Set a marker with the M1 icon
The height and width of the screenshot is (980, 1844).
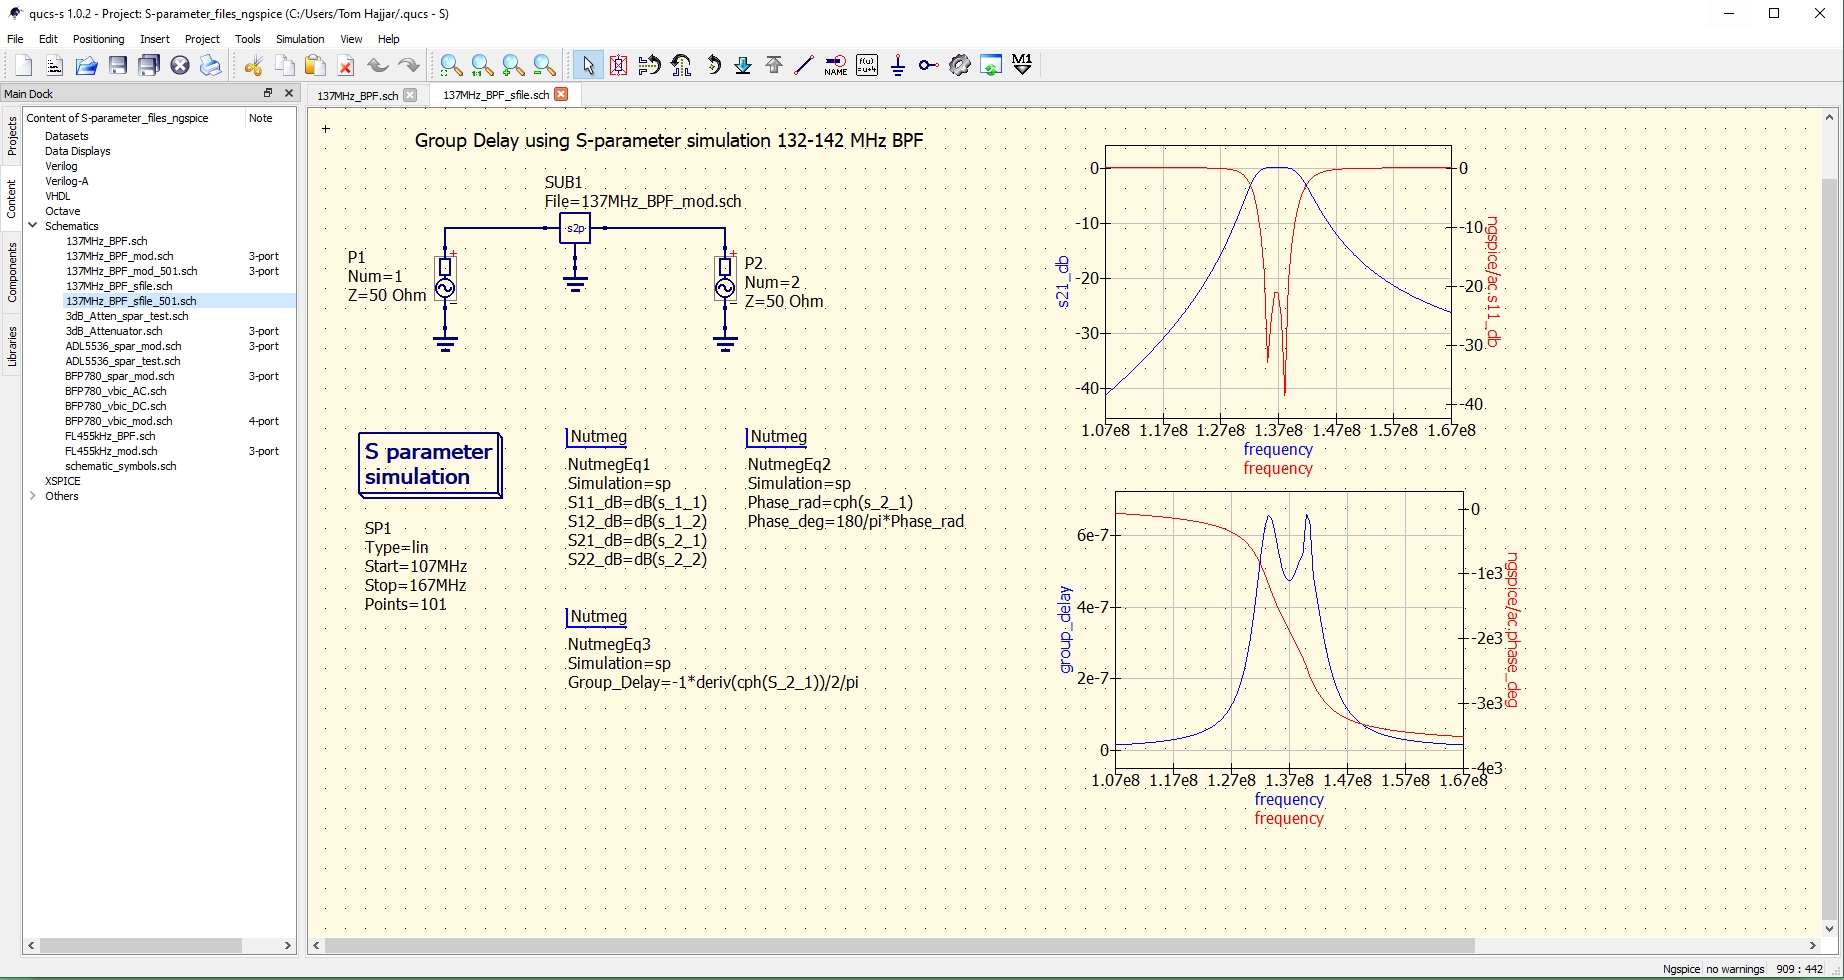[x=1020, y=65]
